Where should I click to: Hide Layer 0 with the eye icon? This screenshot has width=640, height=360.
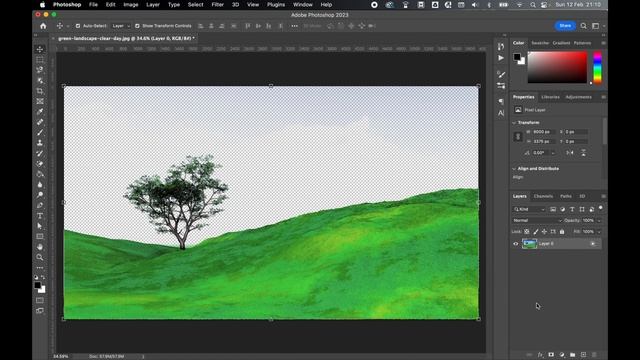tap(516, 244)
